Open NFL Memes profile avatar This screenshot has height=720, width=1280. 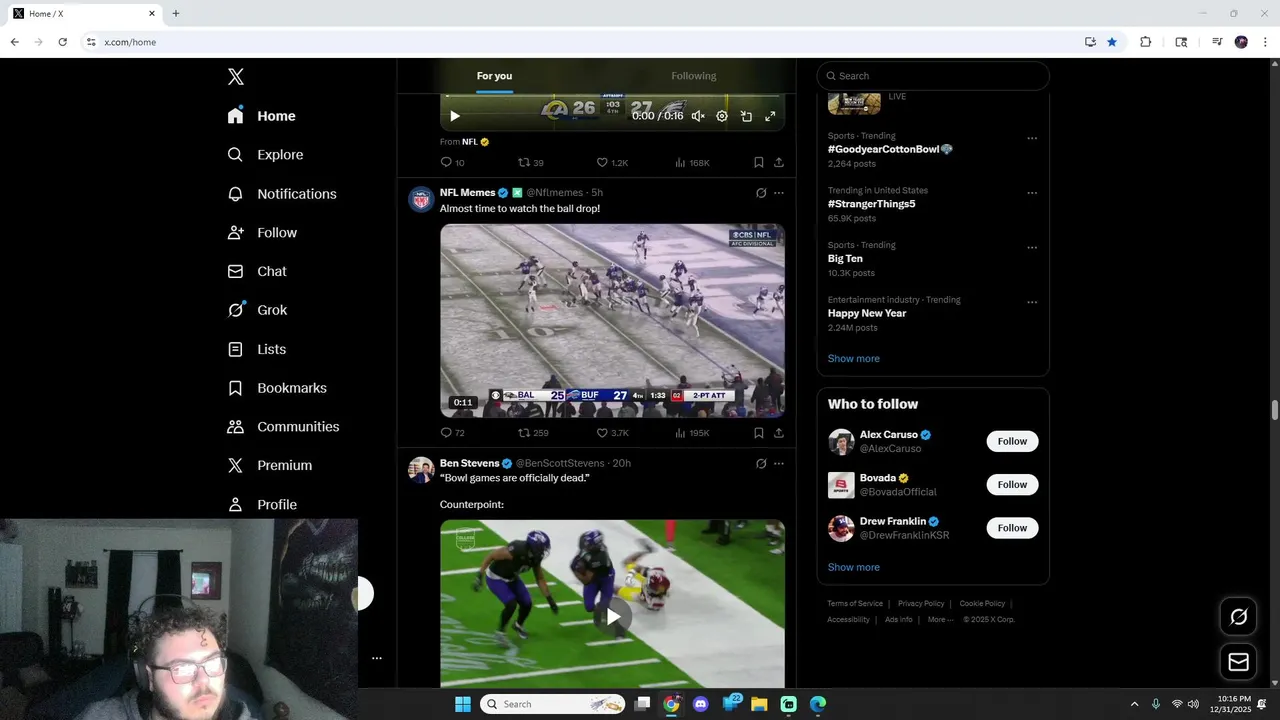[421, 199]
